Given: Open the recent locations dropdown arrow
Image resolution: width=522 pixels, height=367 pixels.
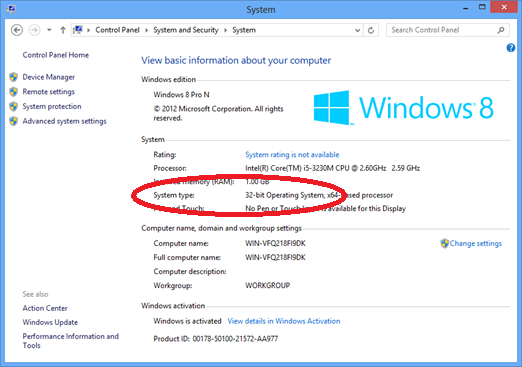Looking at the screenshot, I should 49,30.
